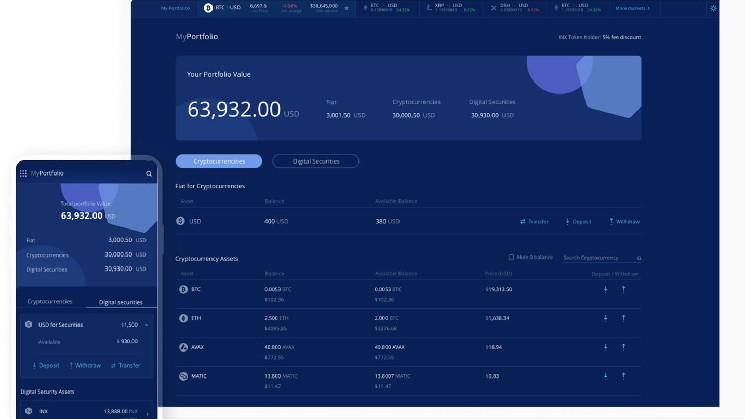This screenshot has height=419, width=745.
Task: Click the MATIC withdraw arrow icon
Action: (x=623, y=376)
